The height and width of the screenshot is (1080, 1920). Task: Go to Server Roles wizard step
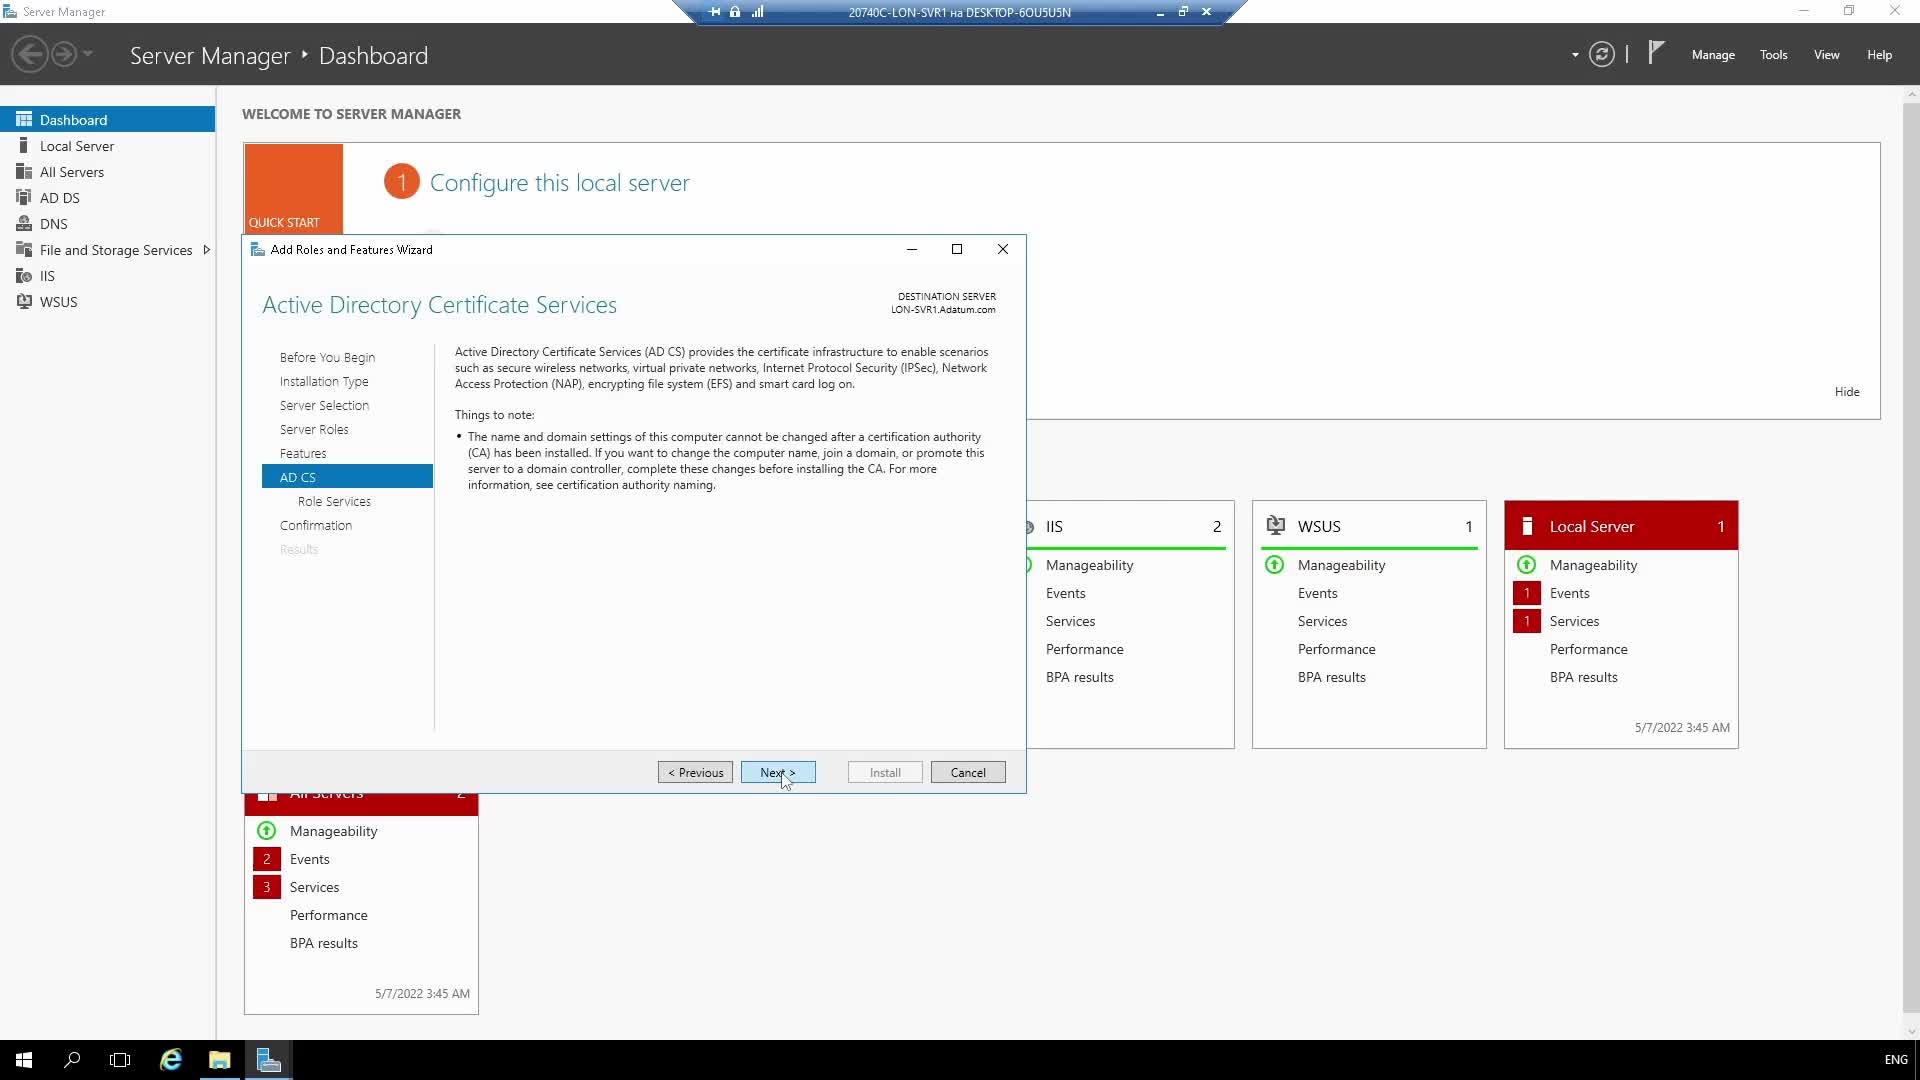[314, 429]
